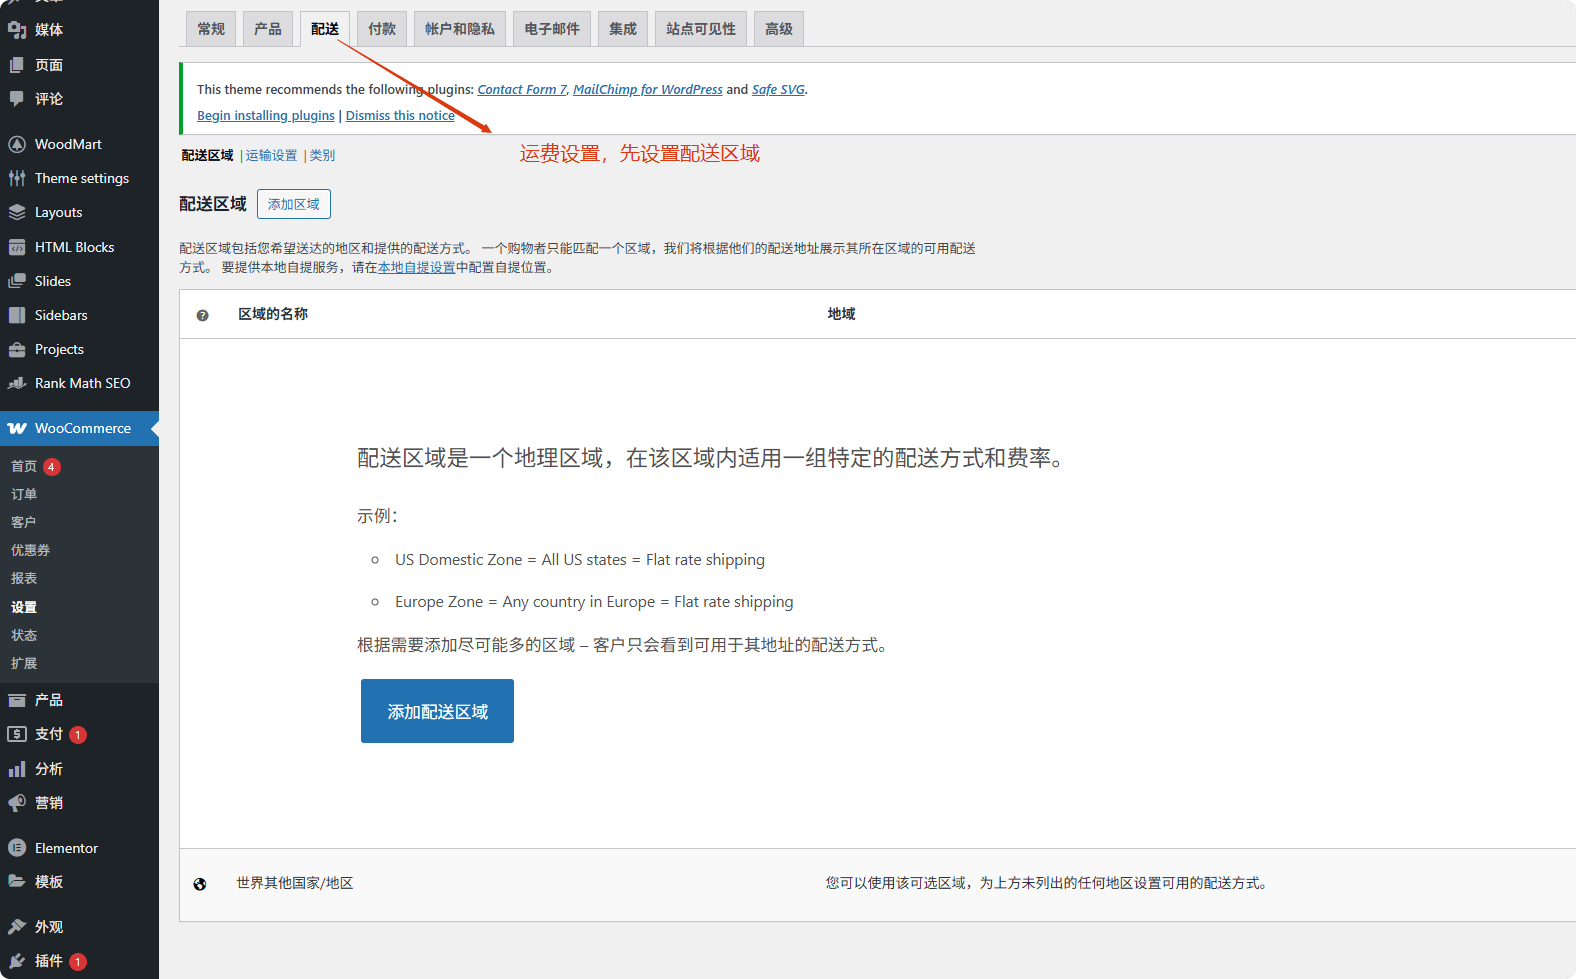Click the WooCommerce logo icon in sidebar
The image size is (1576, 979).
pyautogui.click(x=17, y=428)
